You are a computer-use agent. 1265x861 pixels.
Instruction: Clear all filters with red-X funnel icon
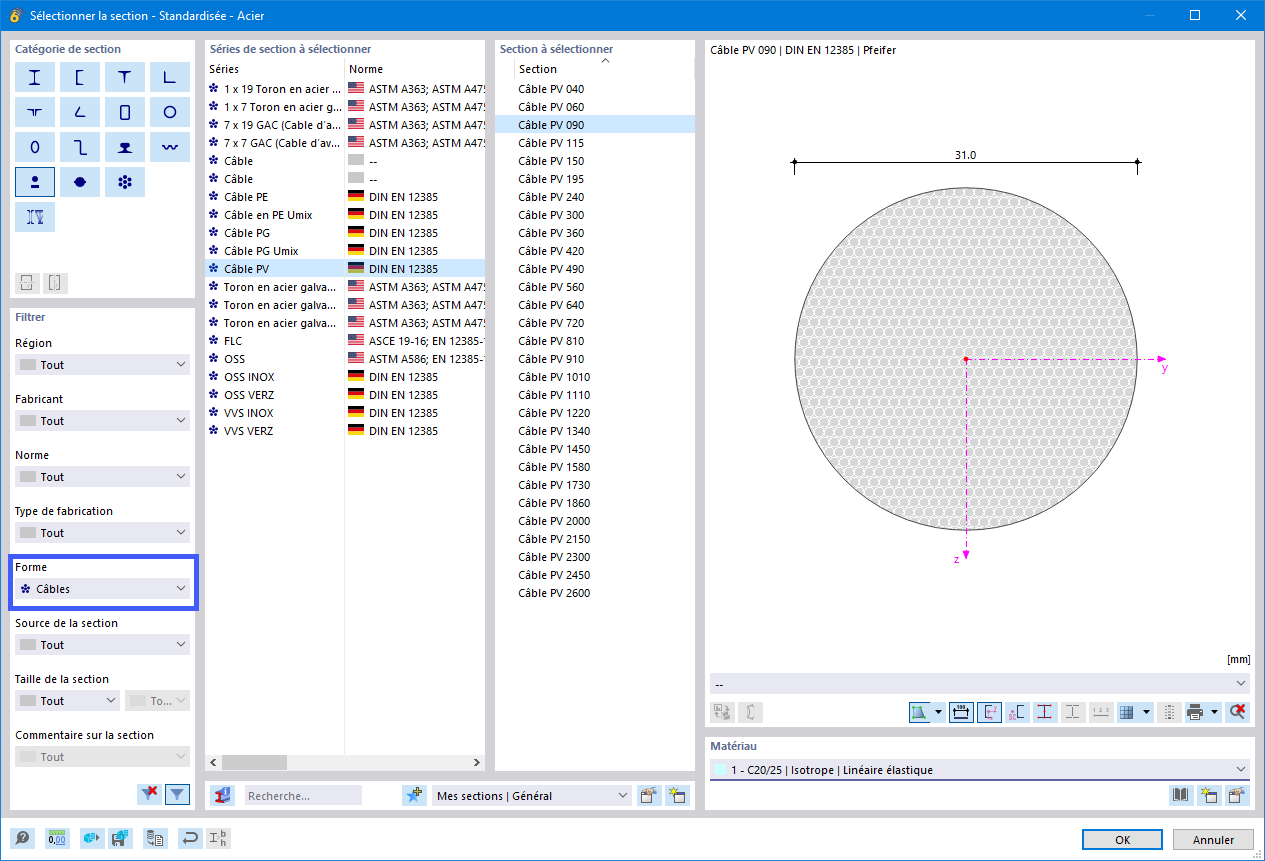click(x=150, y=794)
